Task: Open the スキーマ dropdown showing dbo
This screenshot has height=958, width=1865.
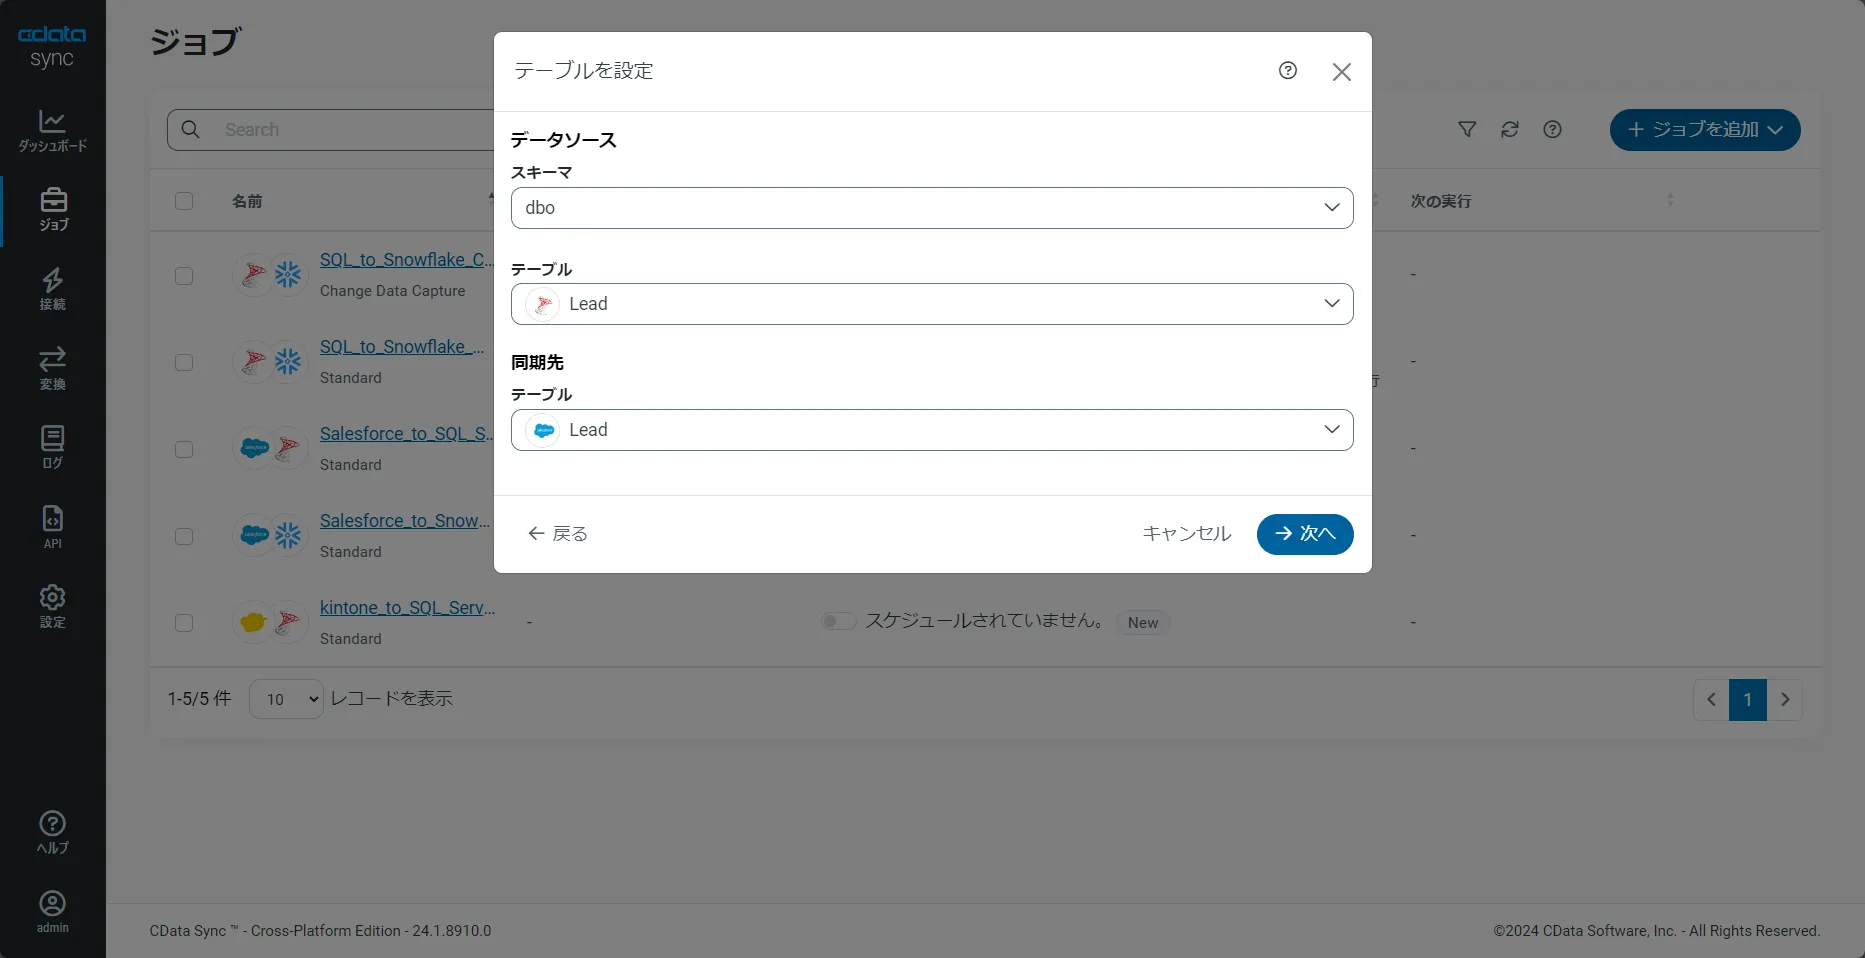Action: [931, 208]
